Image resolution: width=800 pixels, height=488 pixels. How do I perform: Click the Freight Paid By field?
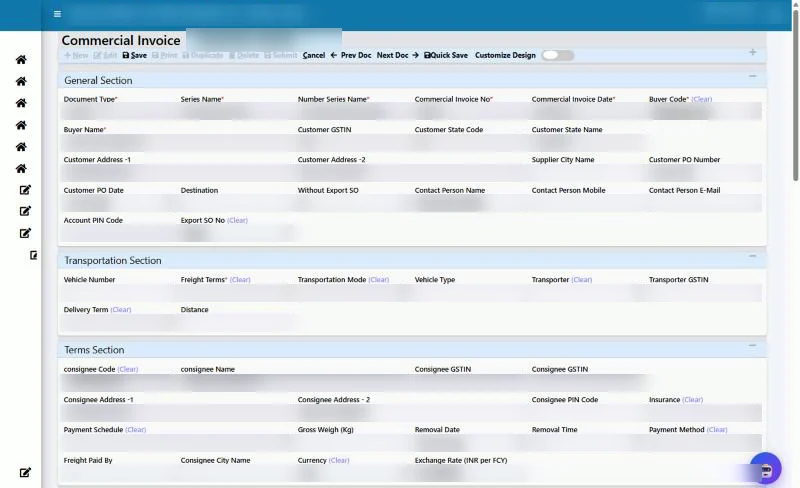119,473
